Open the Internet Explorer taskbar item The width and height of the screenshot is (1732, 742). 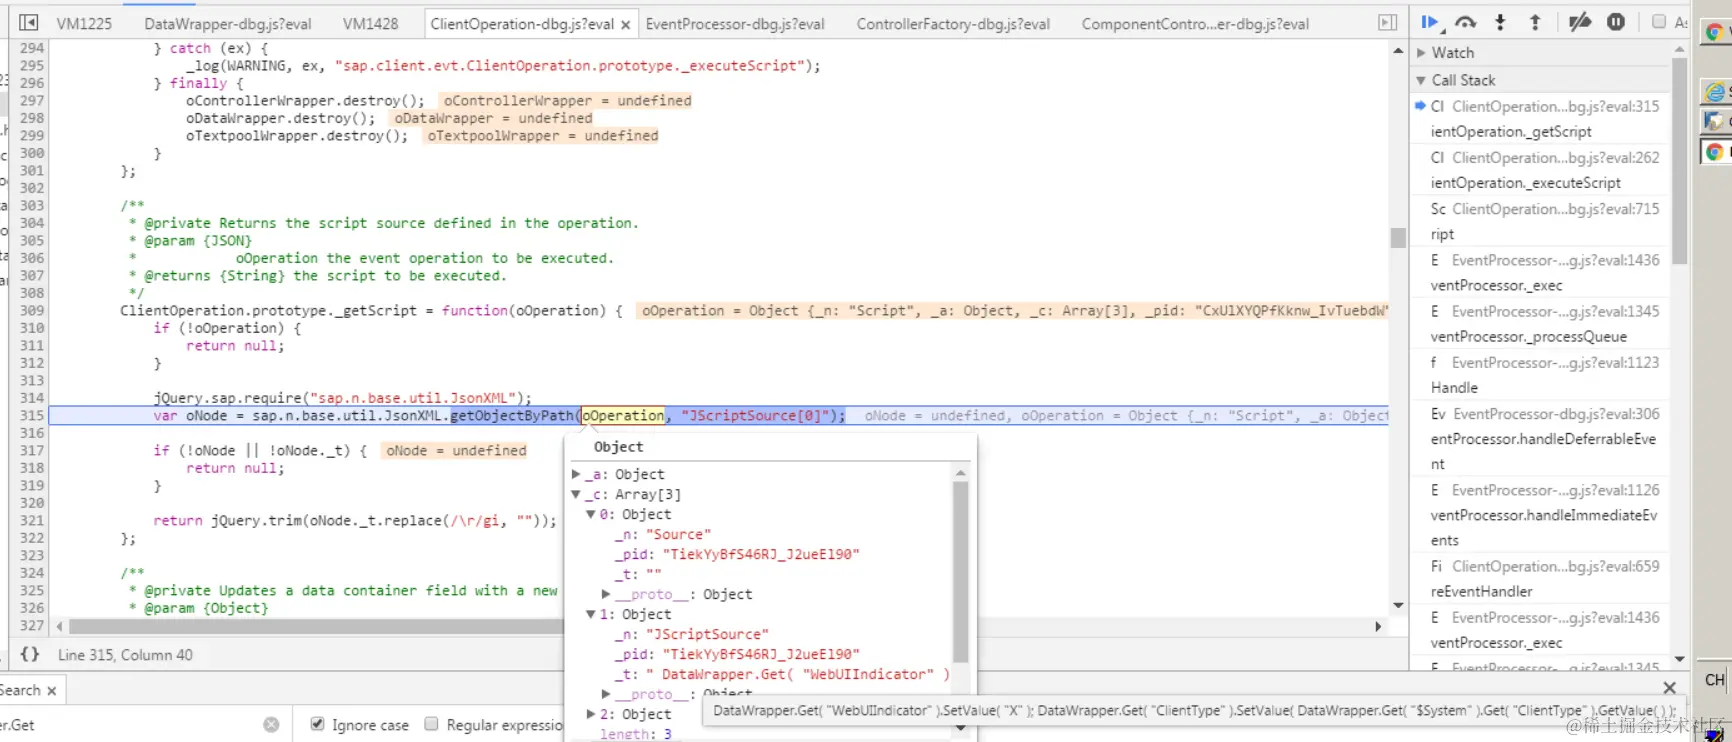(1714, 92)
